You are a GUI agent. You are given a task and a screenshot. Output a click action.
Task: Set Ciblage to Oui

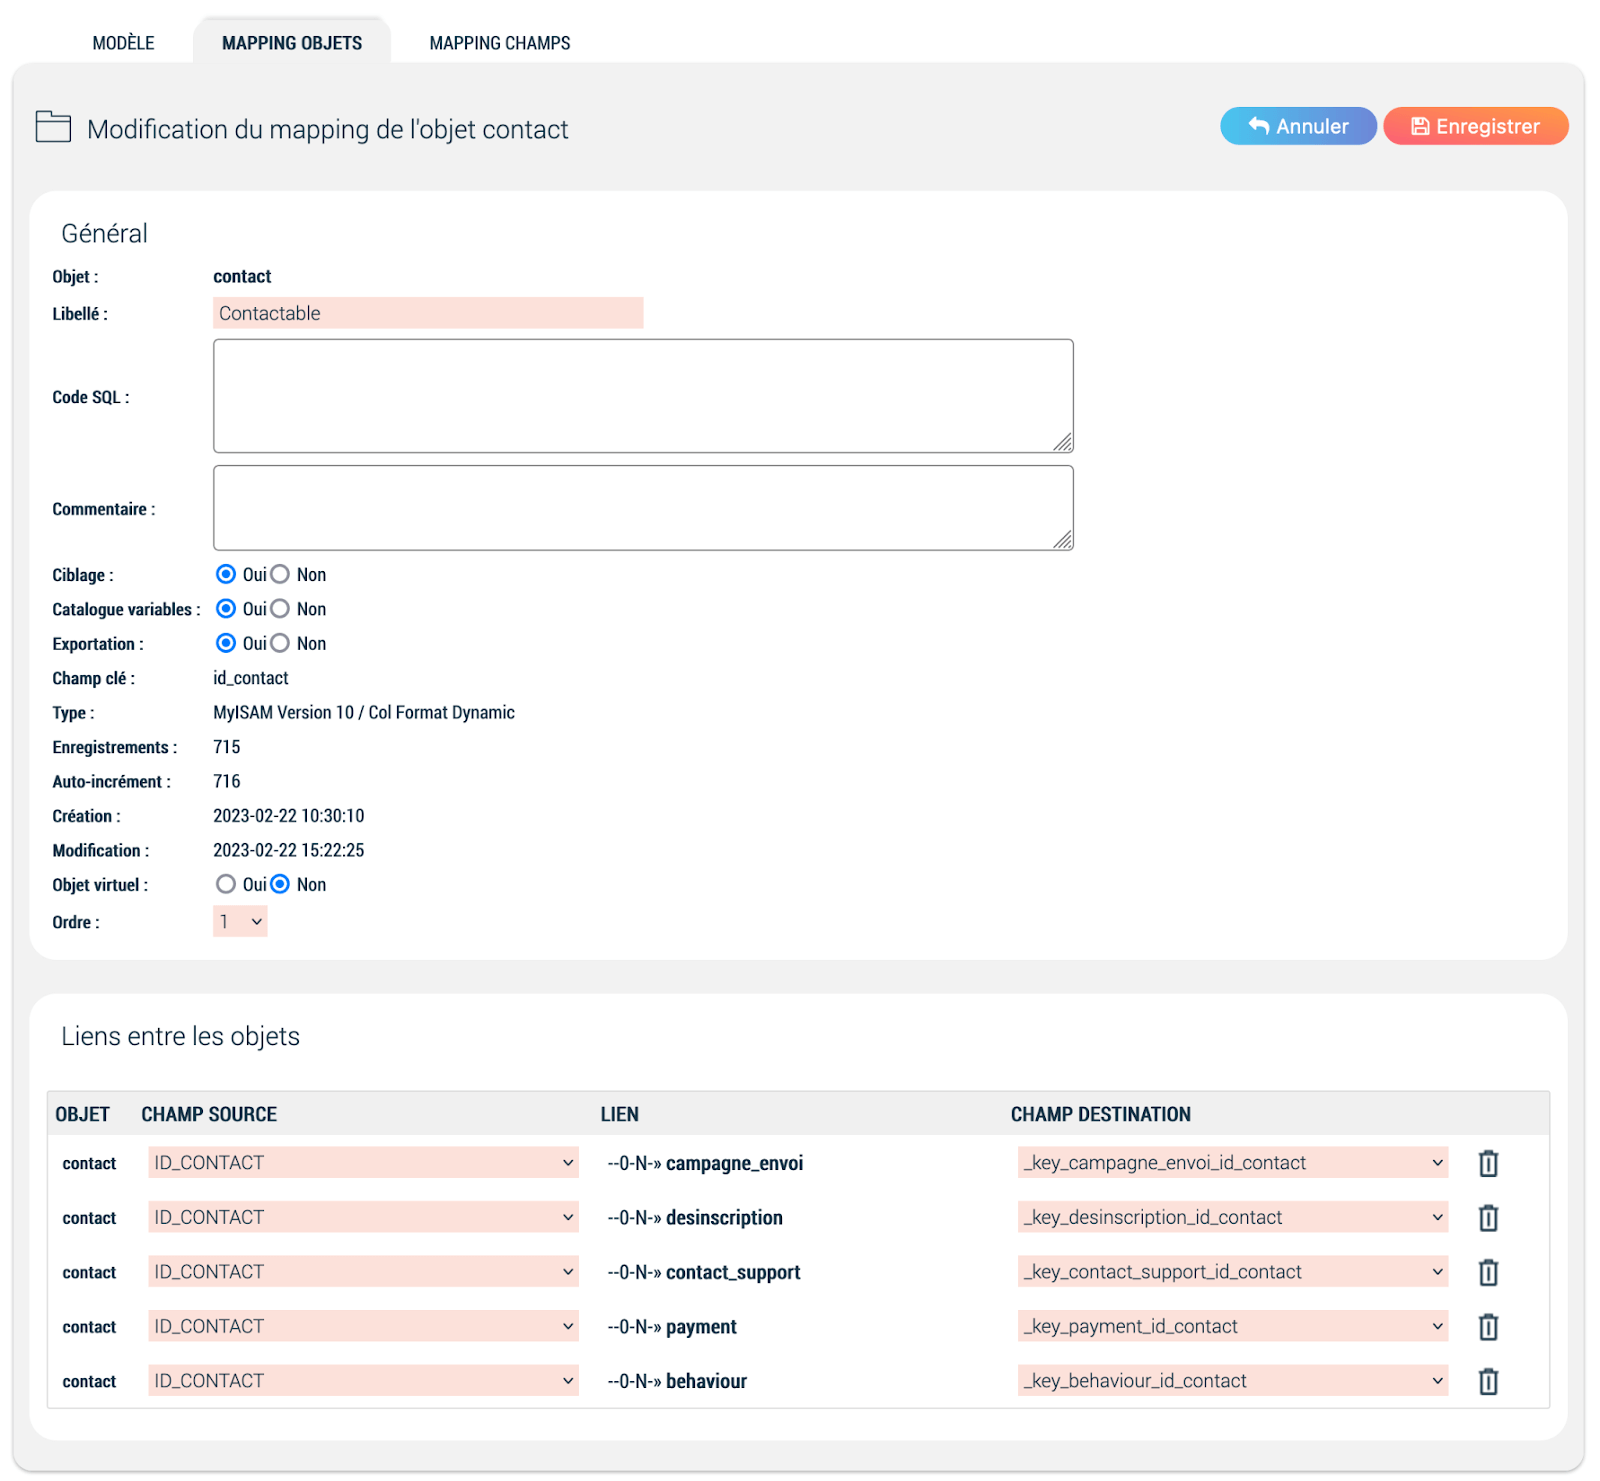(x=226, y=574)
